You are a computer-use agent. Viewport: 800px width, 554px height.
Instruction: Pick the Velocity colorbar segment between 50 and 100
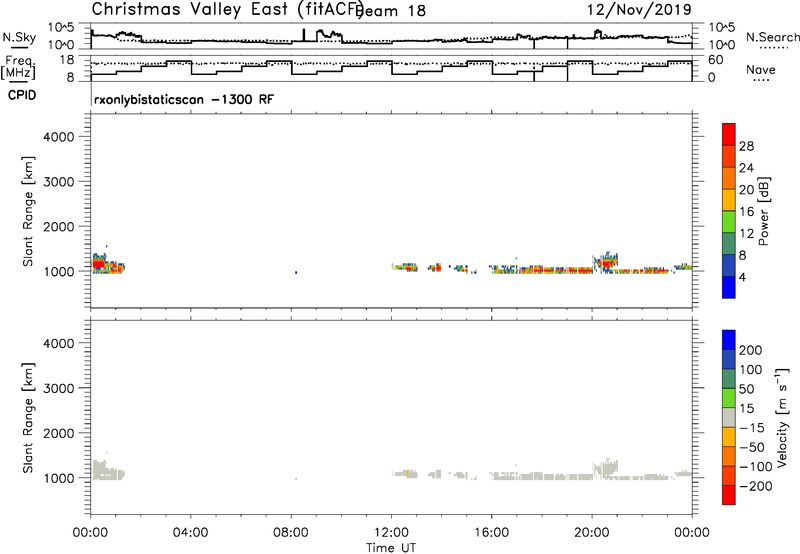pyautogui.click(x=729, y=379)
